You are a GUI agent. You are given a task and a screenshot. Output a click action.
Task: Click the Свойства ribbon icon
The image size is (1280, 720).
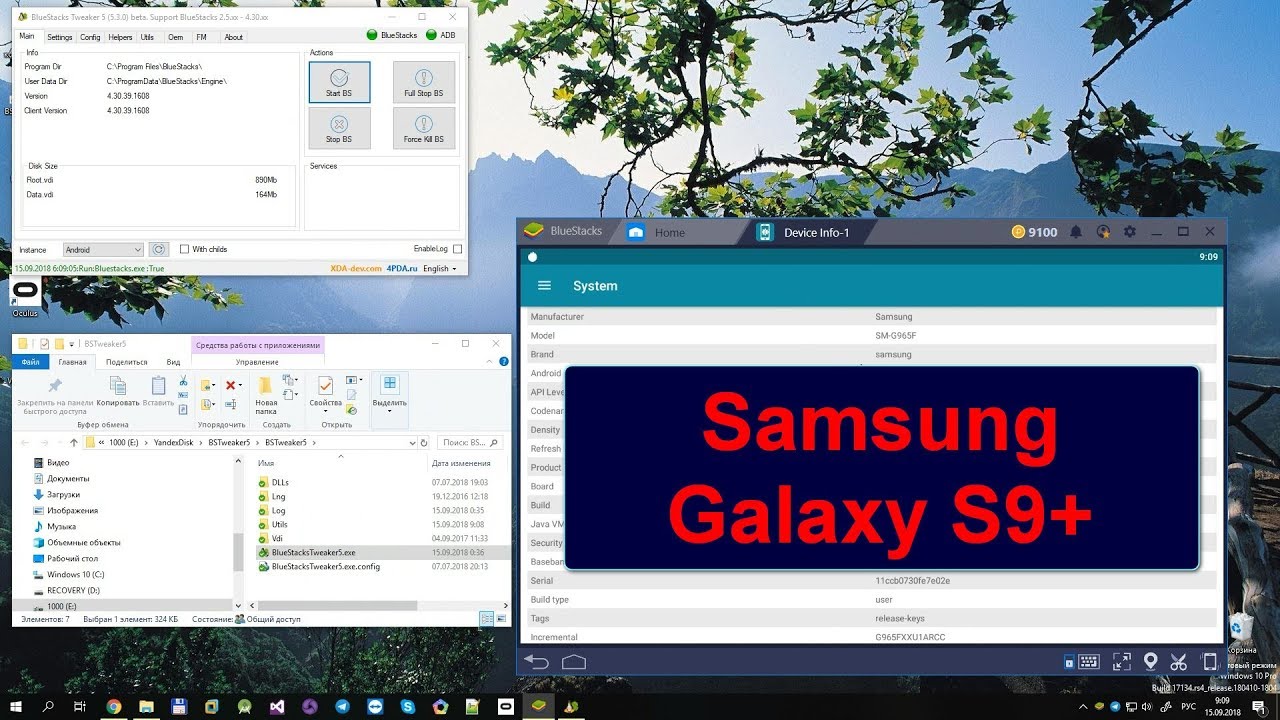point(325,391)
